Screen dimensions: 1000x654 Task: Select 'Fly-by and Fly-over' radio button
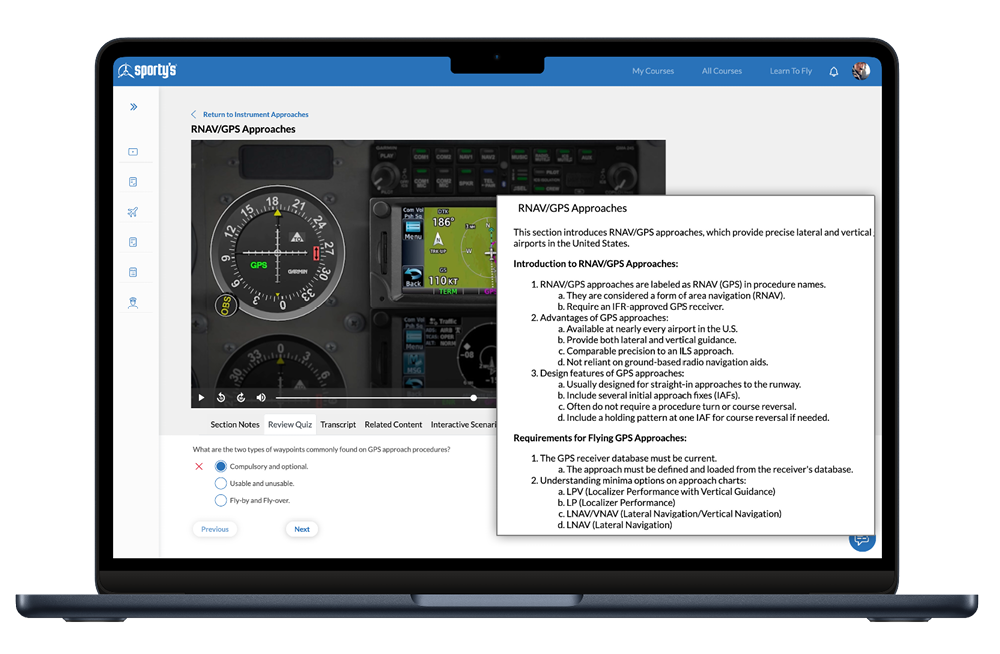tap(221, 500)
